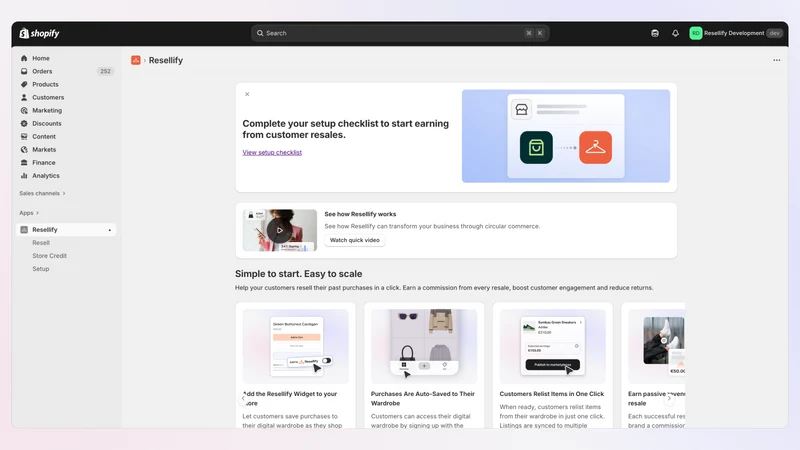
Task: Open the notifications bell
Action: pos(675,33)
